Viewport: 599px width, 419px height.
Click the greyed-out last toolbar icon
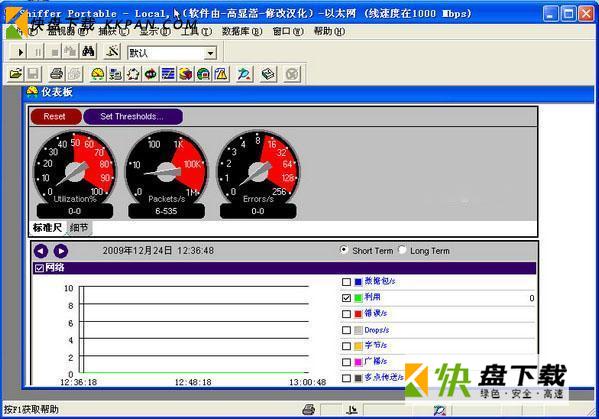(292, 74)
